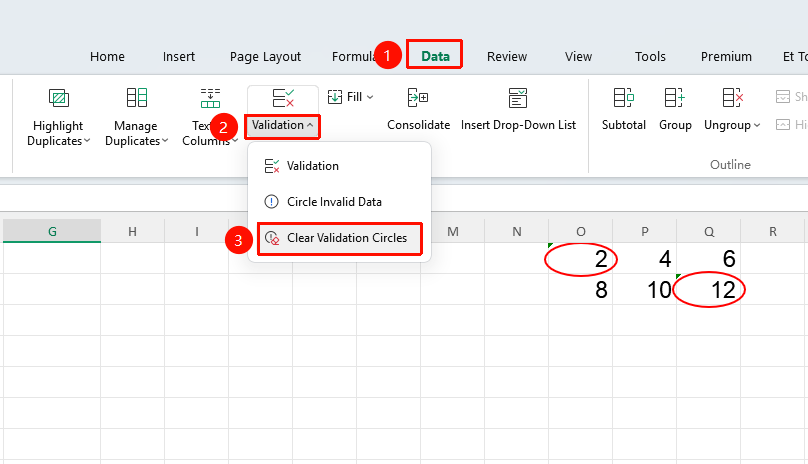
Task: Open the Formulas tab
Action: [x=354, y=57]
